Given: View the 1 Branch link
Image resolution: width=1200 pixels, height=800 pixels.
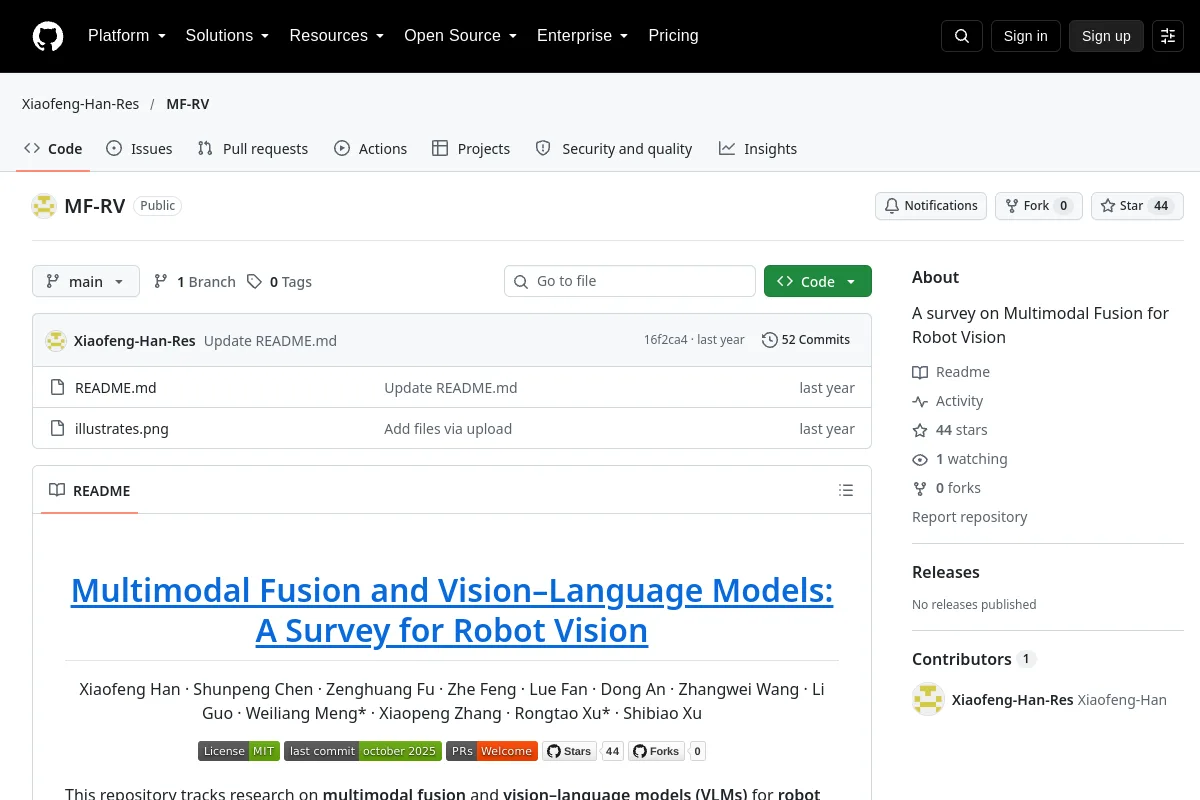Looking at the screenshot, I should point(195,282).
